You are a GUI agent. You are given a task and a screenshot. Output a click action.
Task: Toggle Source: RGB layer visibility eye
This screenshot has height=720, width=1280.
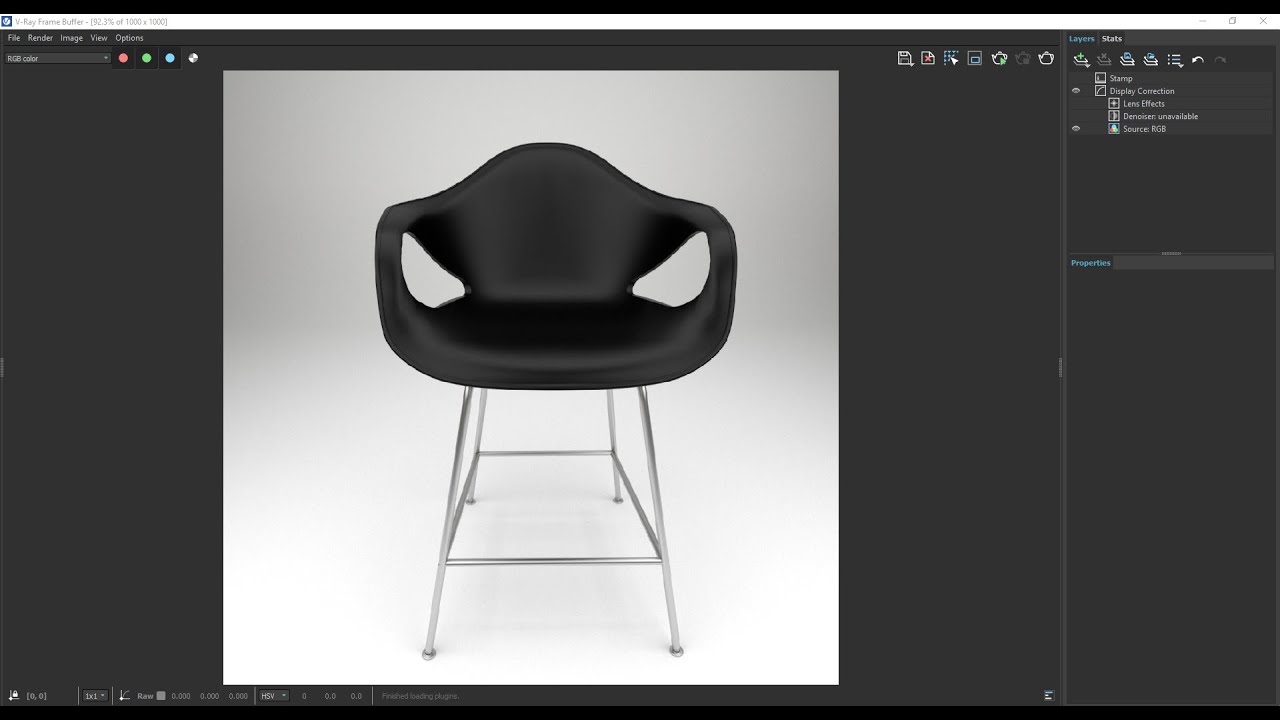[1076, 129]
